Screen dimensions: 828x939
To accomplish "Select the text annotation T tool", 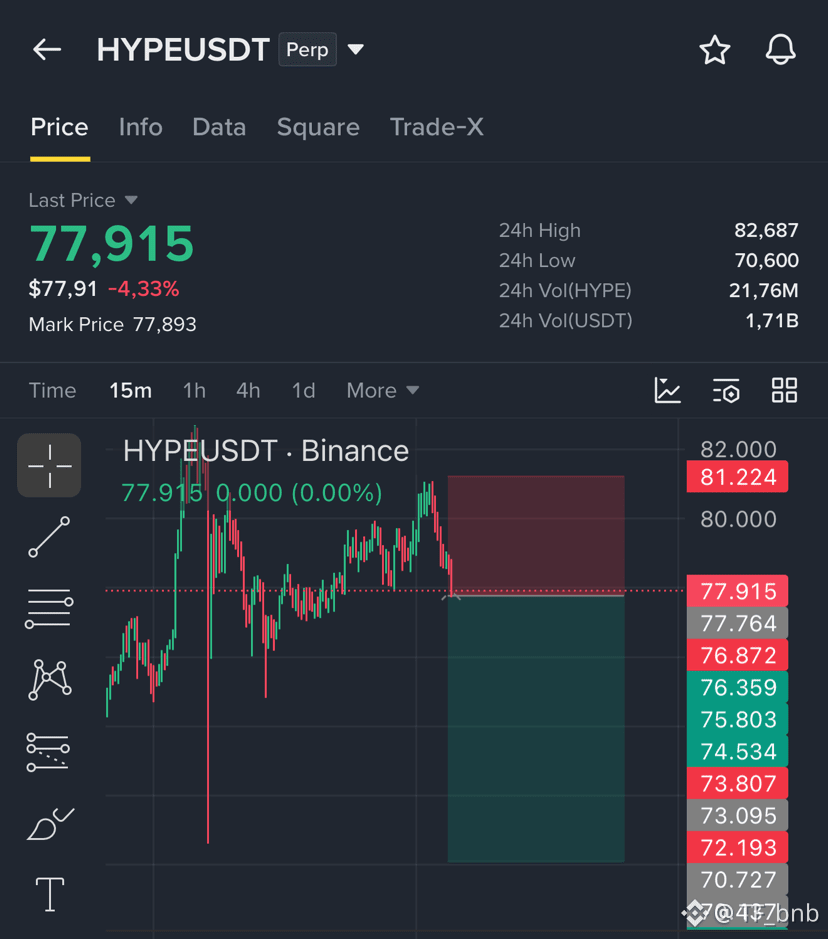I will (50, 894).
